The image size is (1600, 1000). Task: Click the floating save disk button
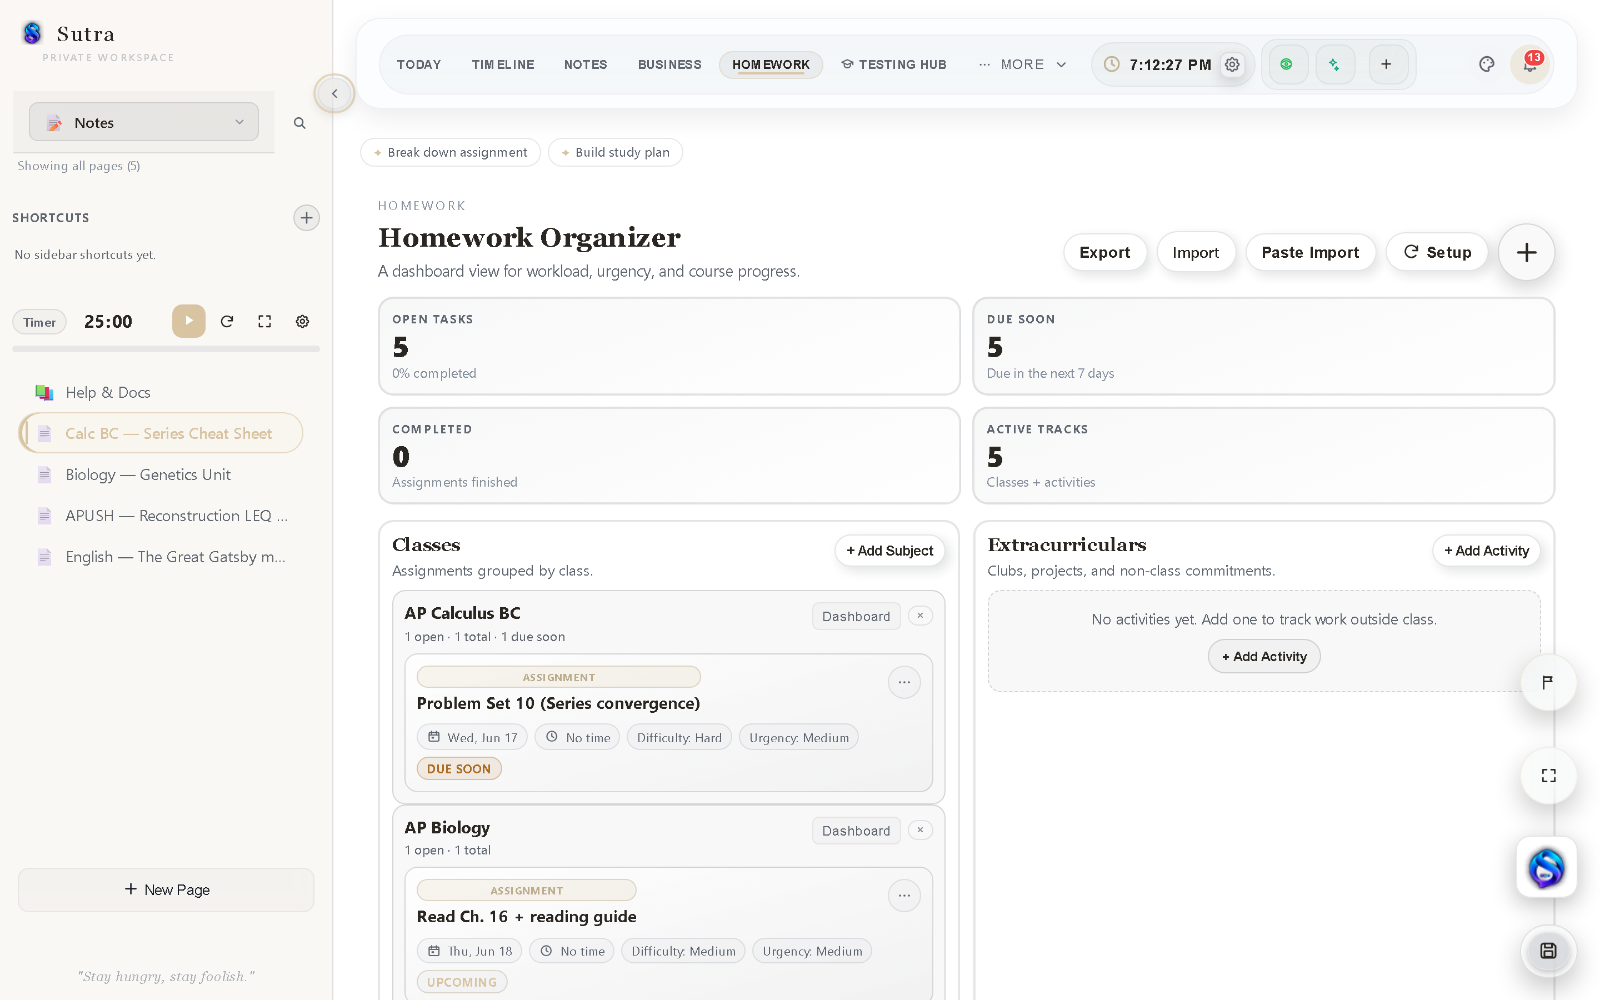[x=1548, y=951]
